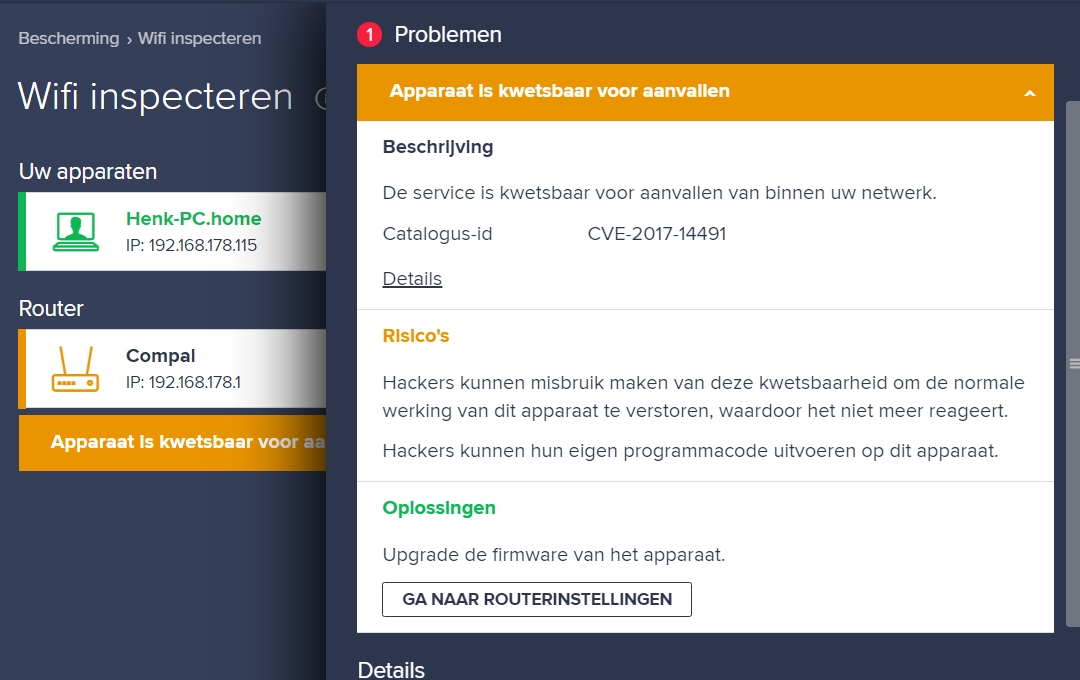This screenshot has height=680, width=1080.
Task: Click the orange router icon for Compal
Action: [x=75, y=369]
